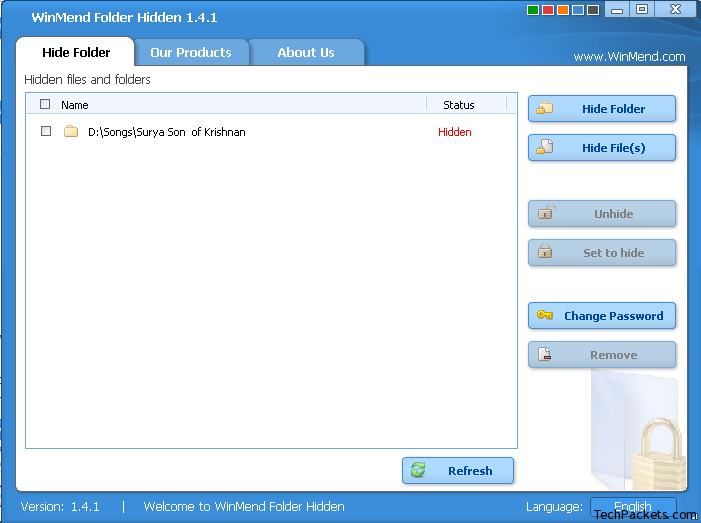
Task: Click the green arrows Refresh icon
Action: 419,471
